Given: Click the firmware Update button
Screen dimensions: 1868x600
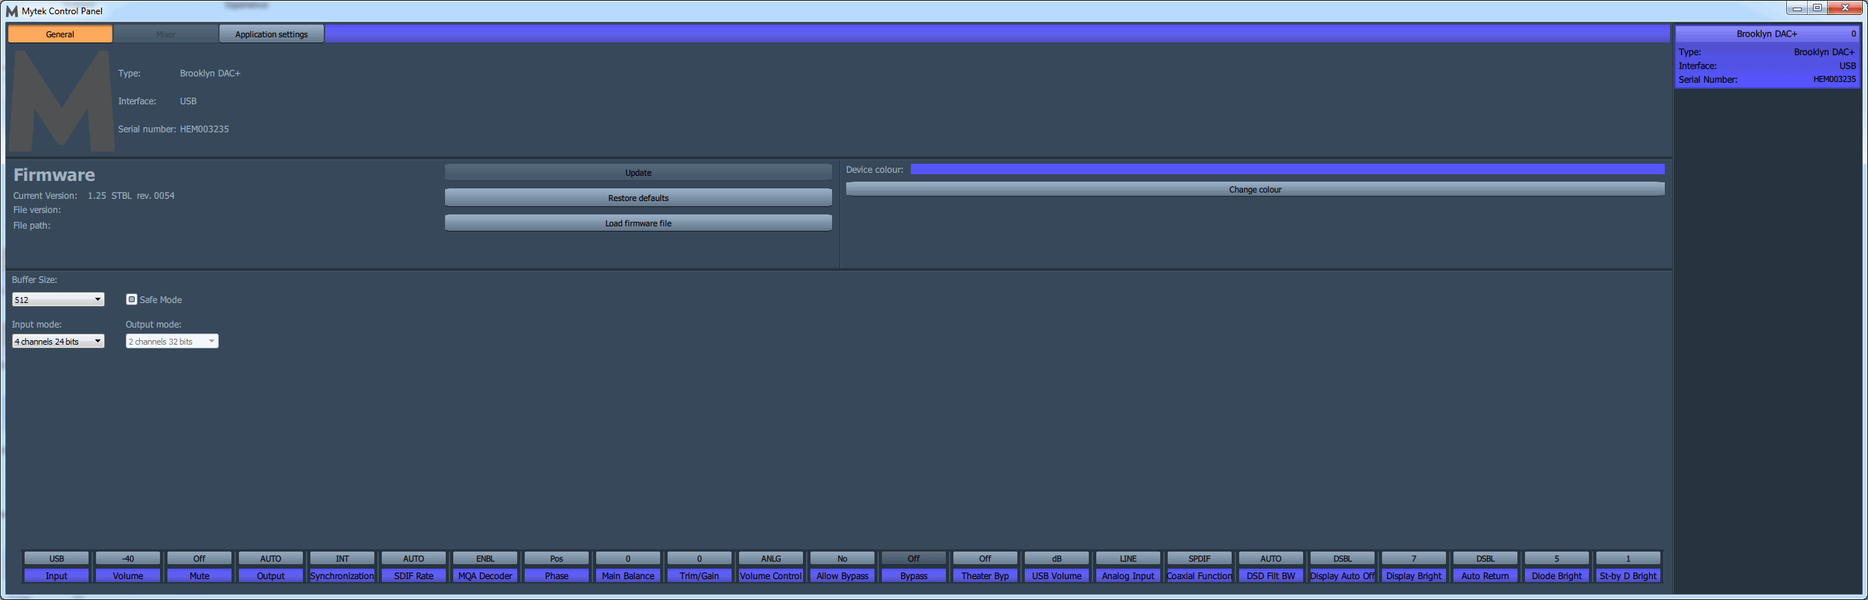Looking at the screenshot, I should [638, 173].
